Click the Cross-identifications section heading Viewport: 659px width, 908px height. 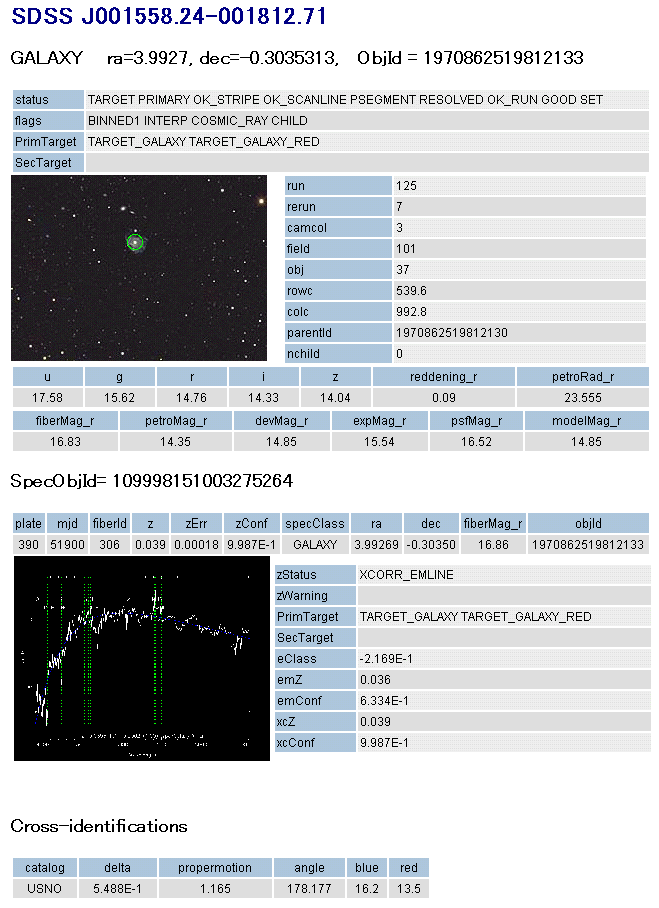(99, 826)
